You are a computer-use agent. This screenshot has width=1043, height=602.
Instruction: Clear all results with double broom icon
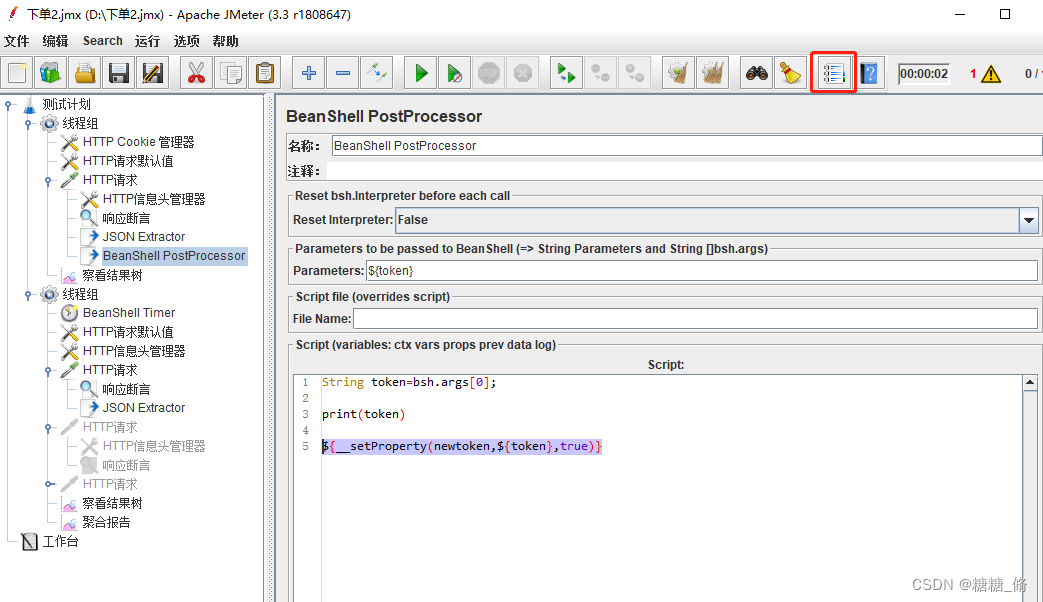pos(712,73)
